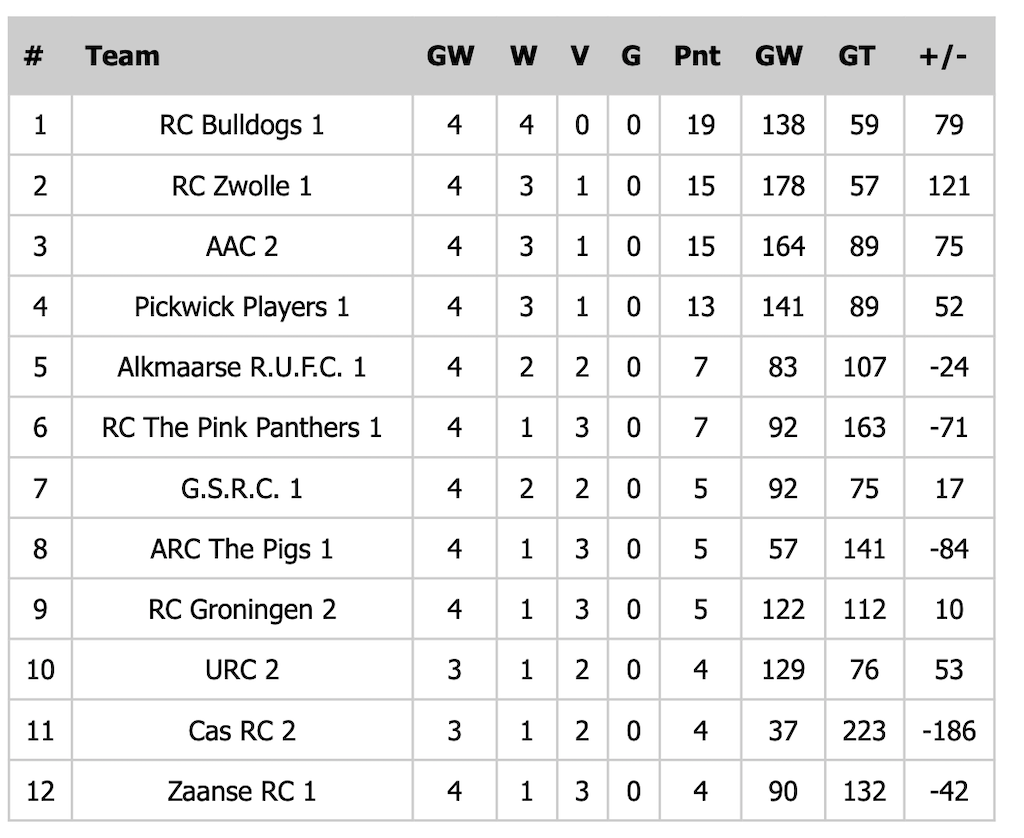This screenshot has height=838, width=1024.
Task: Sort by the Team column header
Action: [x=122, y=56]
